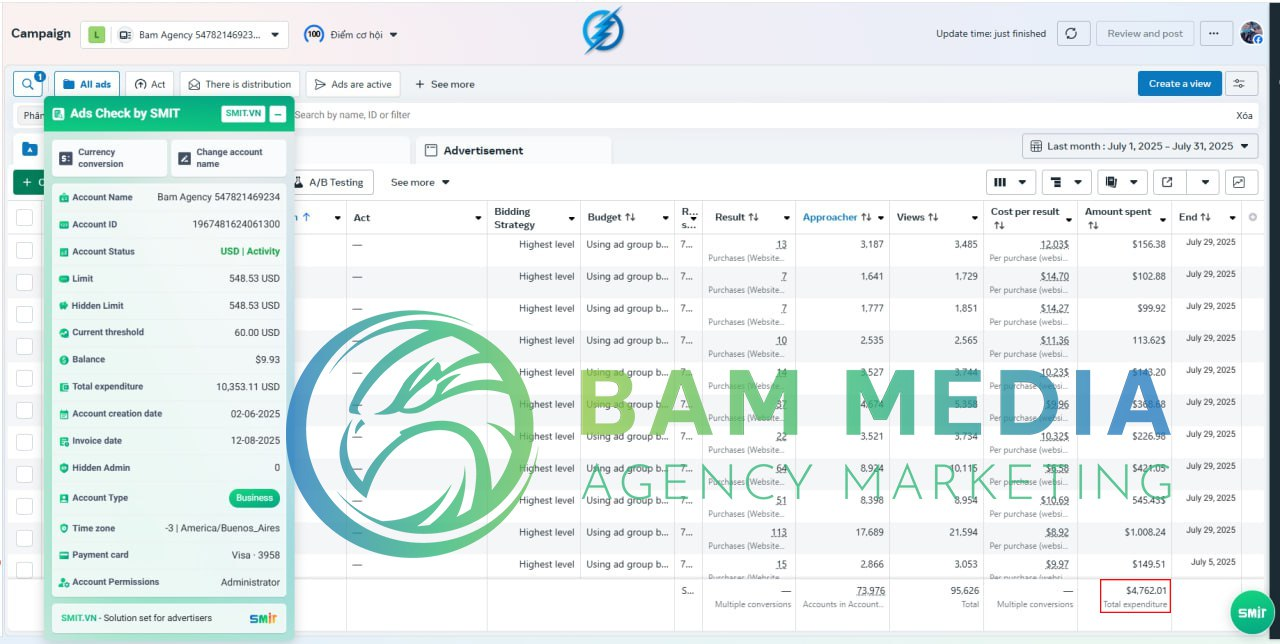Open the floating SMIT round button
Screen dimensions: 1280x644
tap(1252, 612)
